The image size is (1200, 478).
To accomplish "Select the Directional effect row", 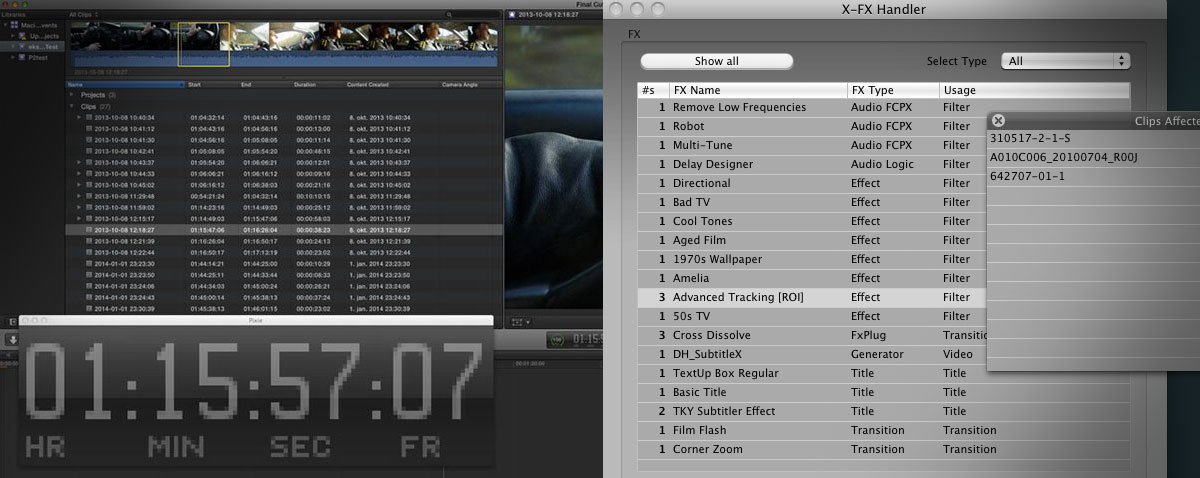I will coord(884,183).
